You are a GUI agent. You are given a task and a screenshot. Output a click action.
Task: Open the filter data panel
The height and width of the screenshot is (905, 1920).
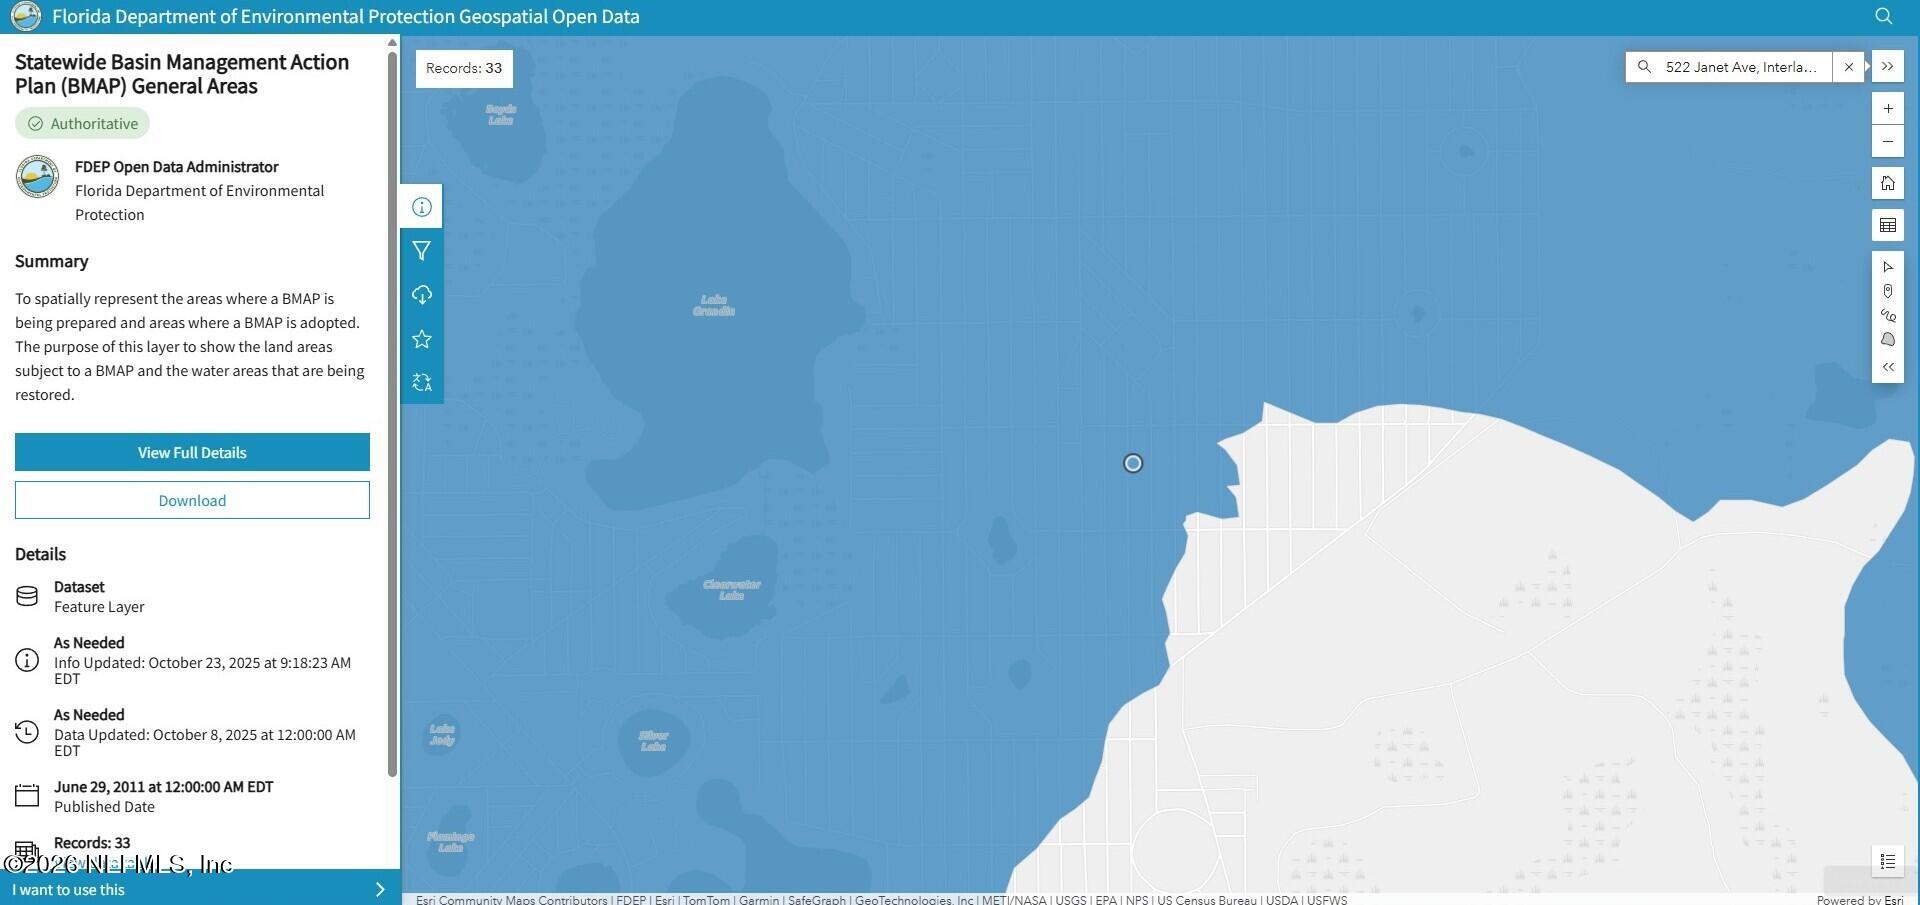coord(421,251)
